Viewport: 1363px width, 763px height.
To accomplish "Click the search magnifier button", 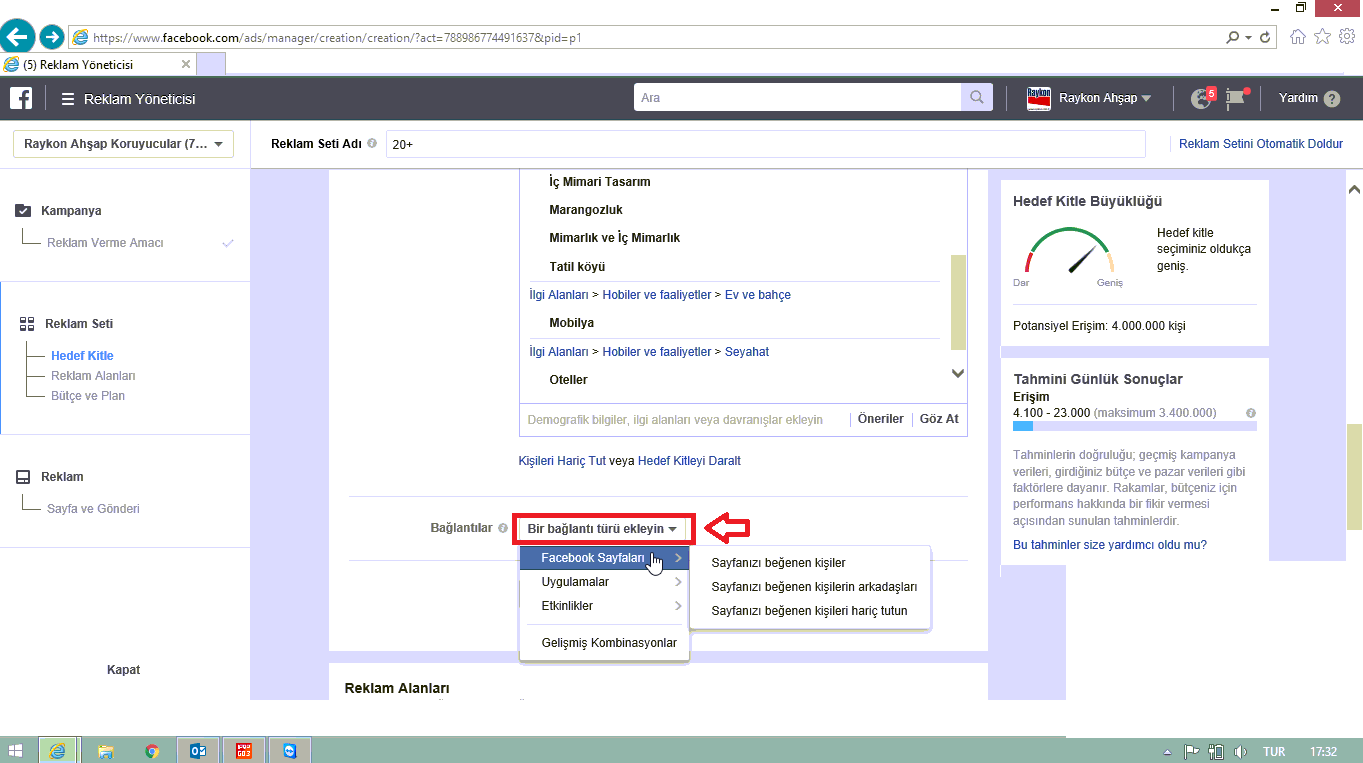I will click(975, 98).
